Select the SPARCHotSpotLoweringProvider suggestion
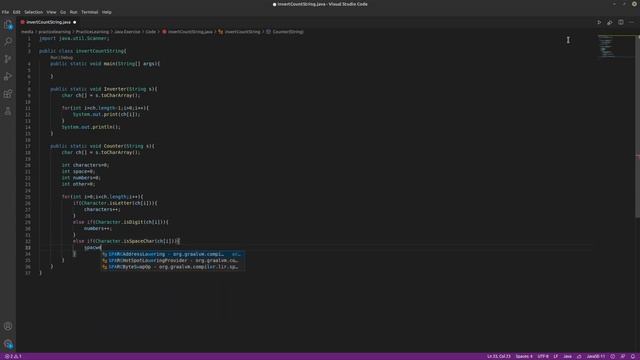The image size is (640, 360). (x=173, y=260)
